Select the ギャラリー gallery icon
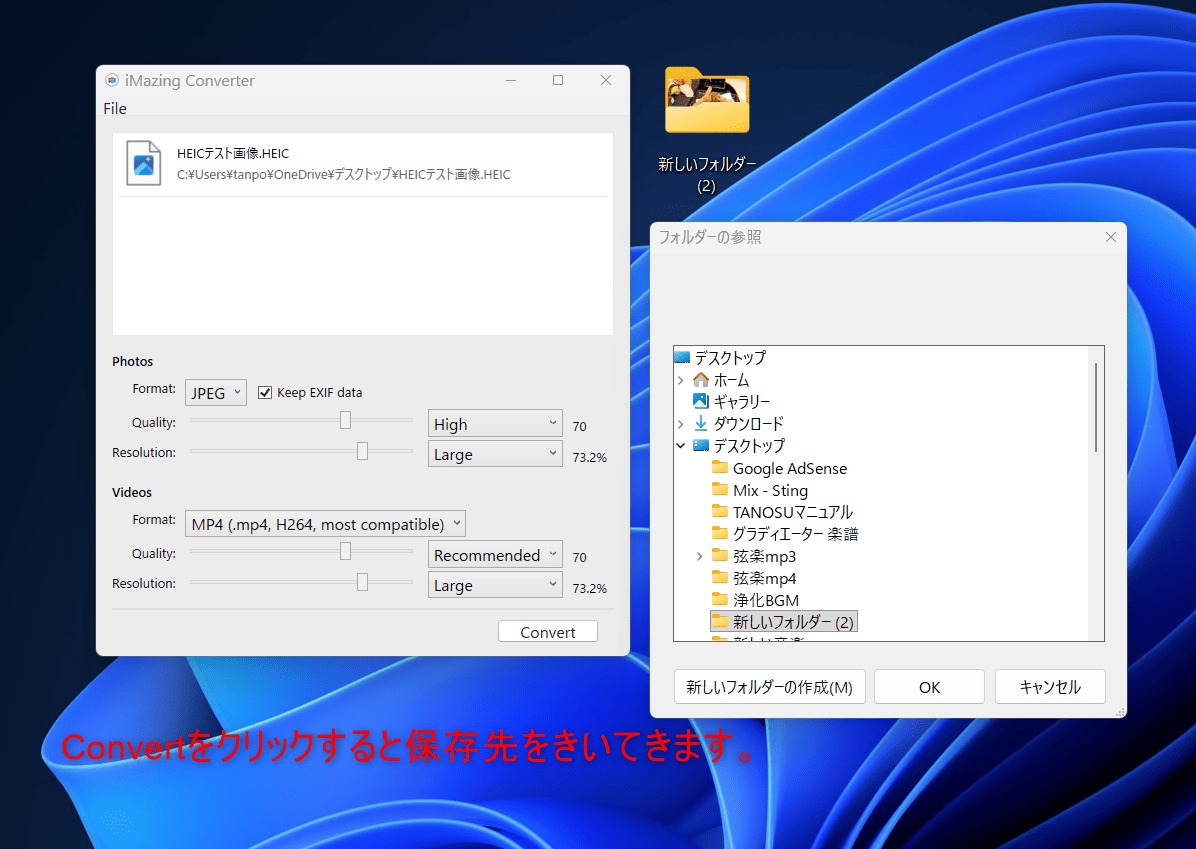The width and height of the screenshot is (1196, 849). pyautogui.click(x=700, y=401)
